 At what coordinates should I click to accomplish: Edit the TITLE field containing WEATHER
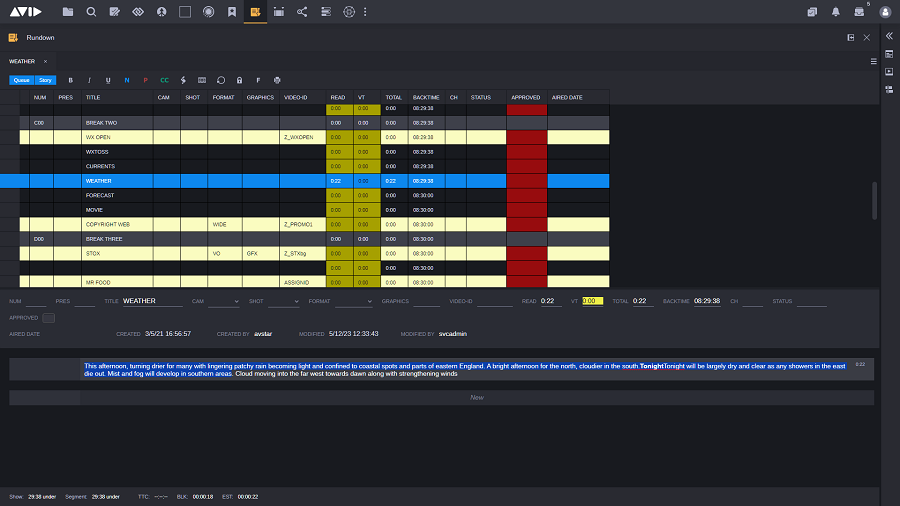coord(152,301)
